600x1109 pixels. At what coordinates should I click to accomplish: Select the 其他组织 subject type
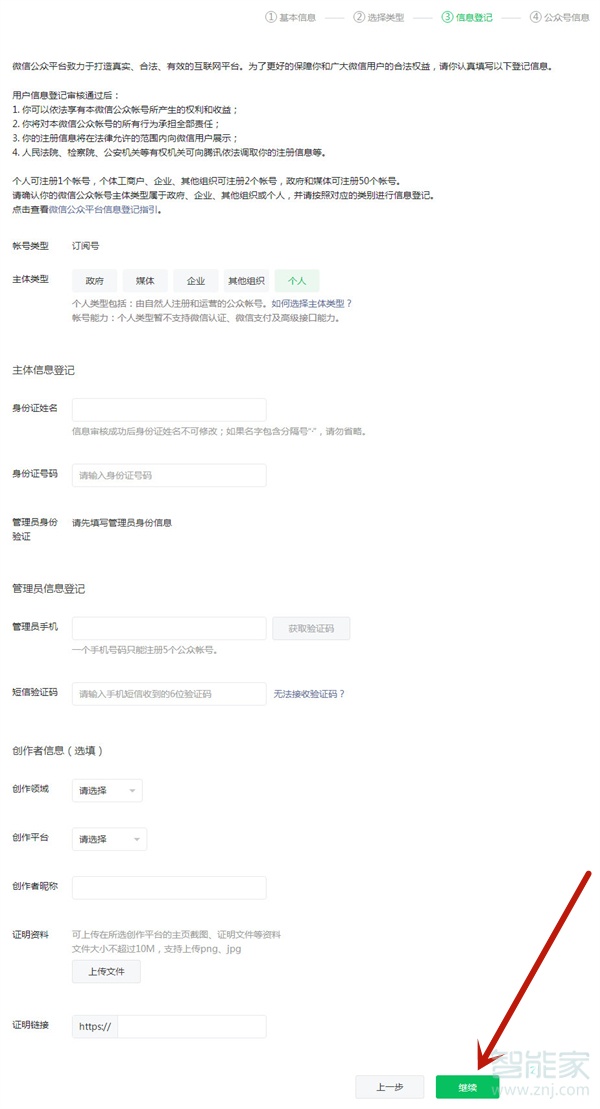click(x=246, y=281)
